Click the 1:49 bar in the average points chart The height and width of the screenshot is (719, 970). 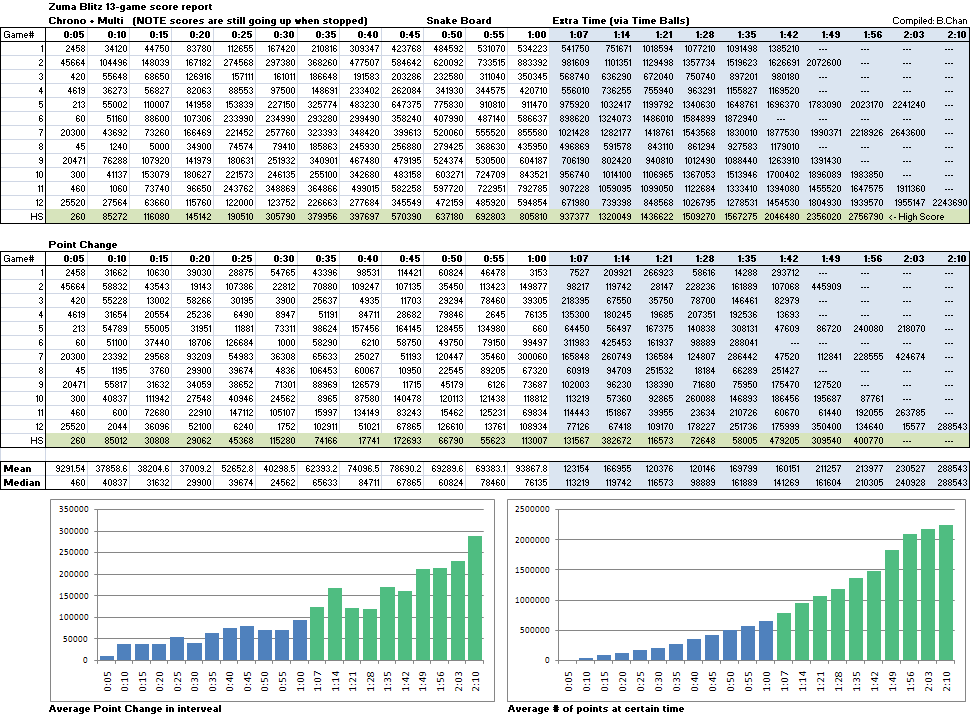point(892,605)
